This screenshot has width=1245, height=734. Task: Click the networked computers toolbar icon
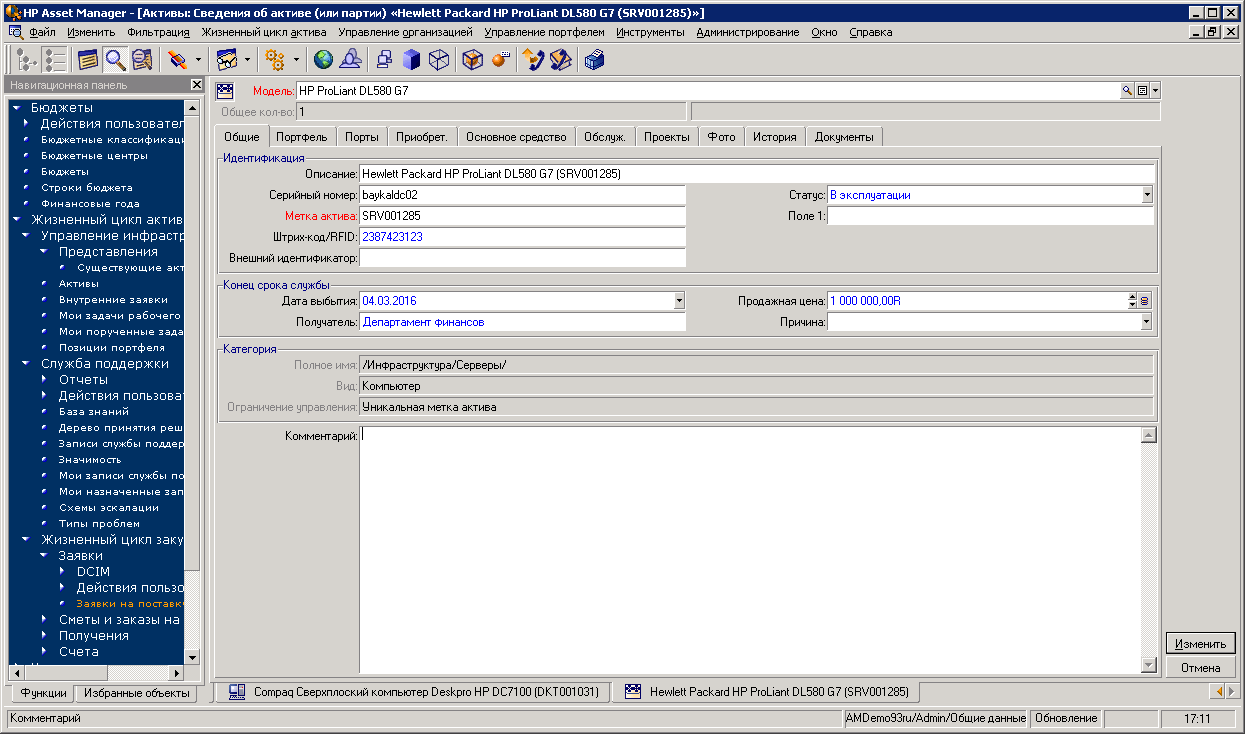[385, 60]
